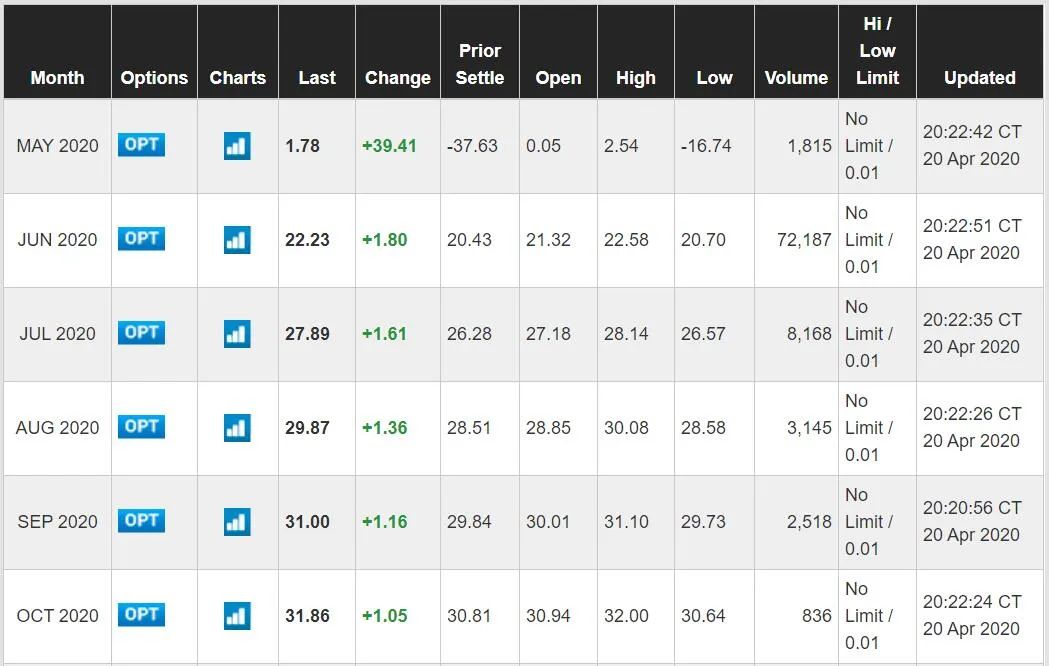
Task: Click the OPT button for JUN 2020
Action: pyautogui.click(x=141, y=239)
